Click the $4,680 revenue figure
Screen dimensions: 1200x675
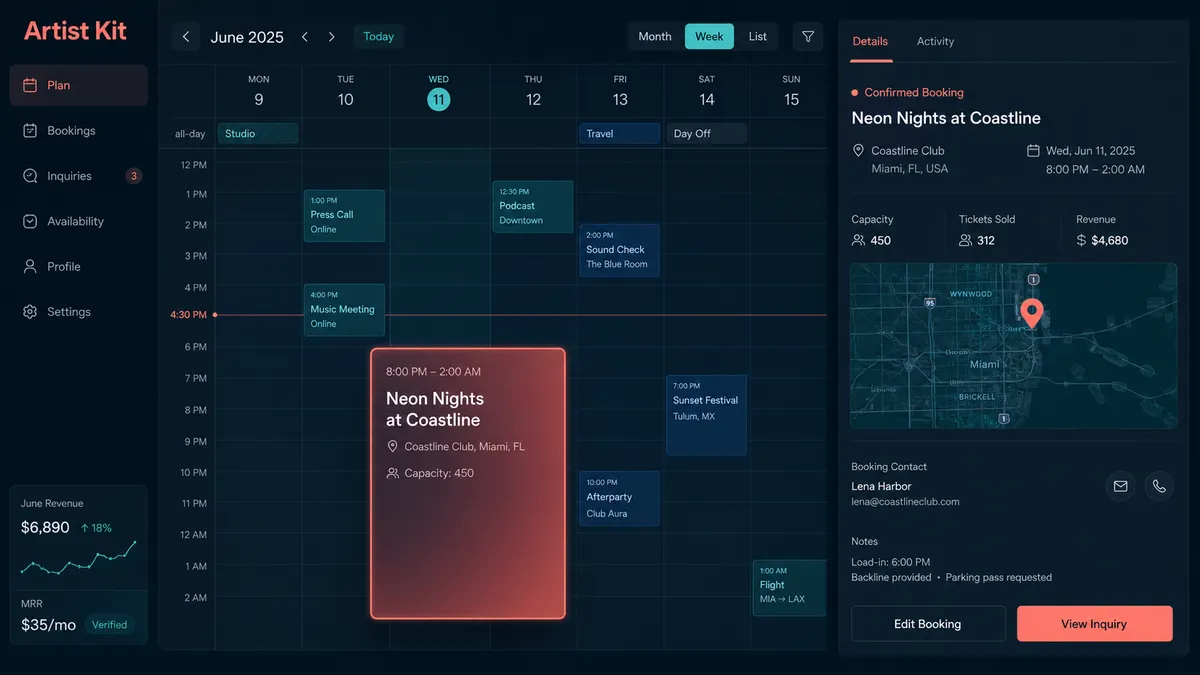[x=1109, y=240]
